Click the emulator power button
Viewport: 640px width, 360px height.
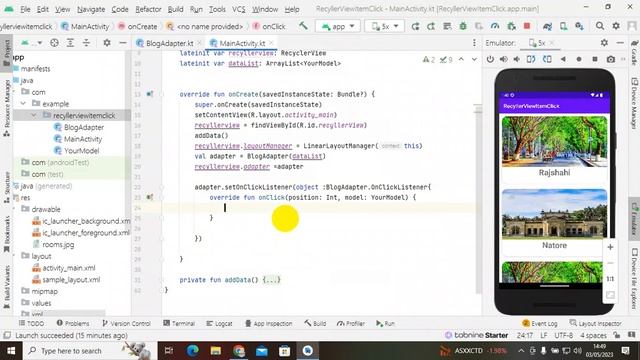pos(490,59)
